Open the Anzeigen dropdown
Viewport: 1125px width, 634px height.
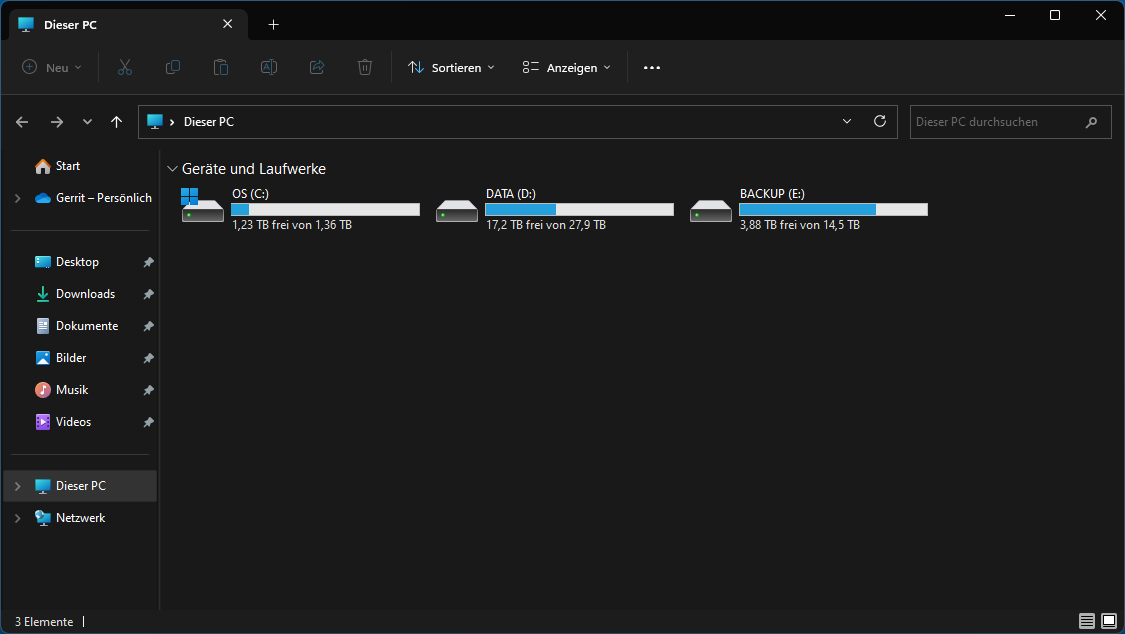coord(567,67)
